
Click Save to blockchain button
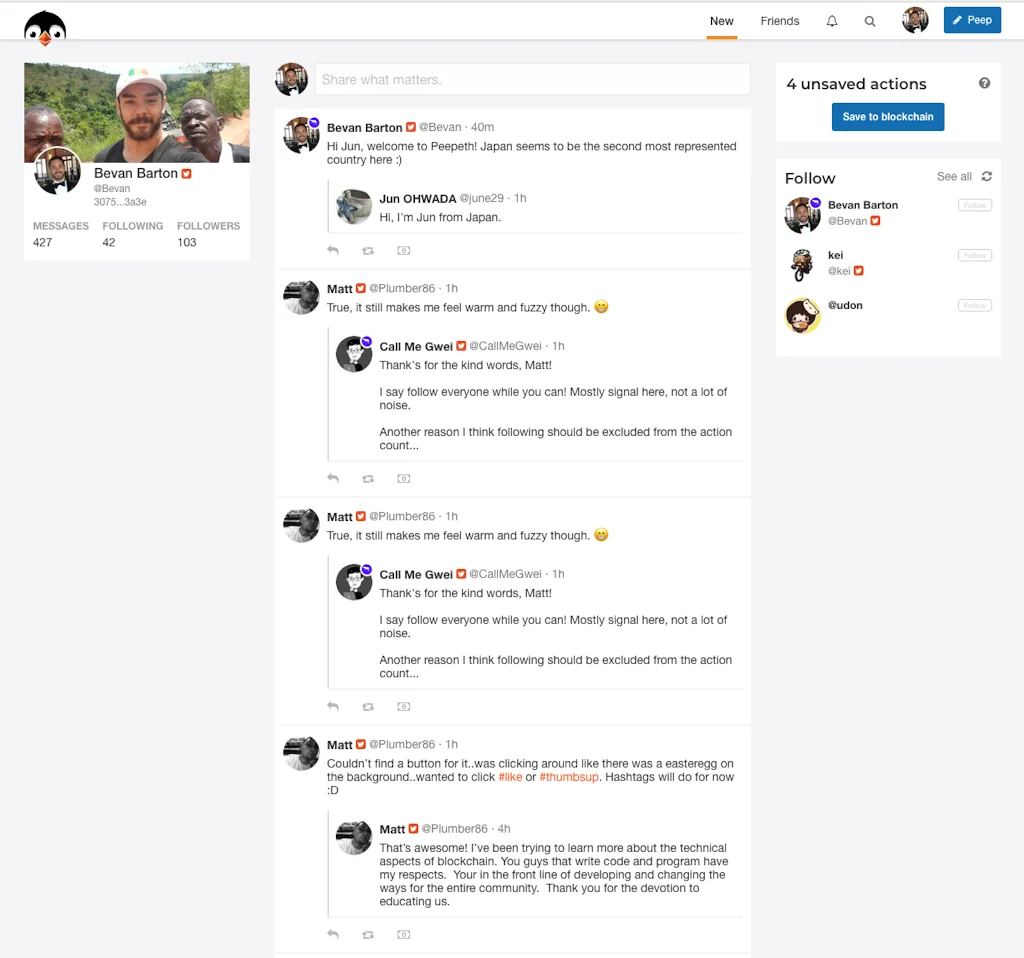point(888,117)
